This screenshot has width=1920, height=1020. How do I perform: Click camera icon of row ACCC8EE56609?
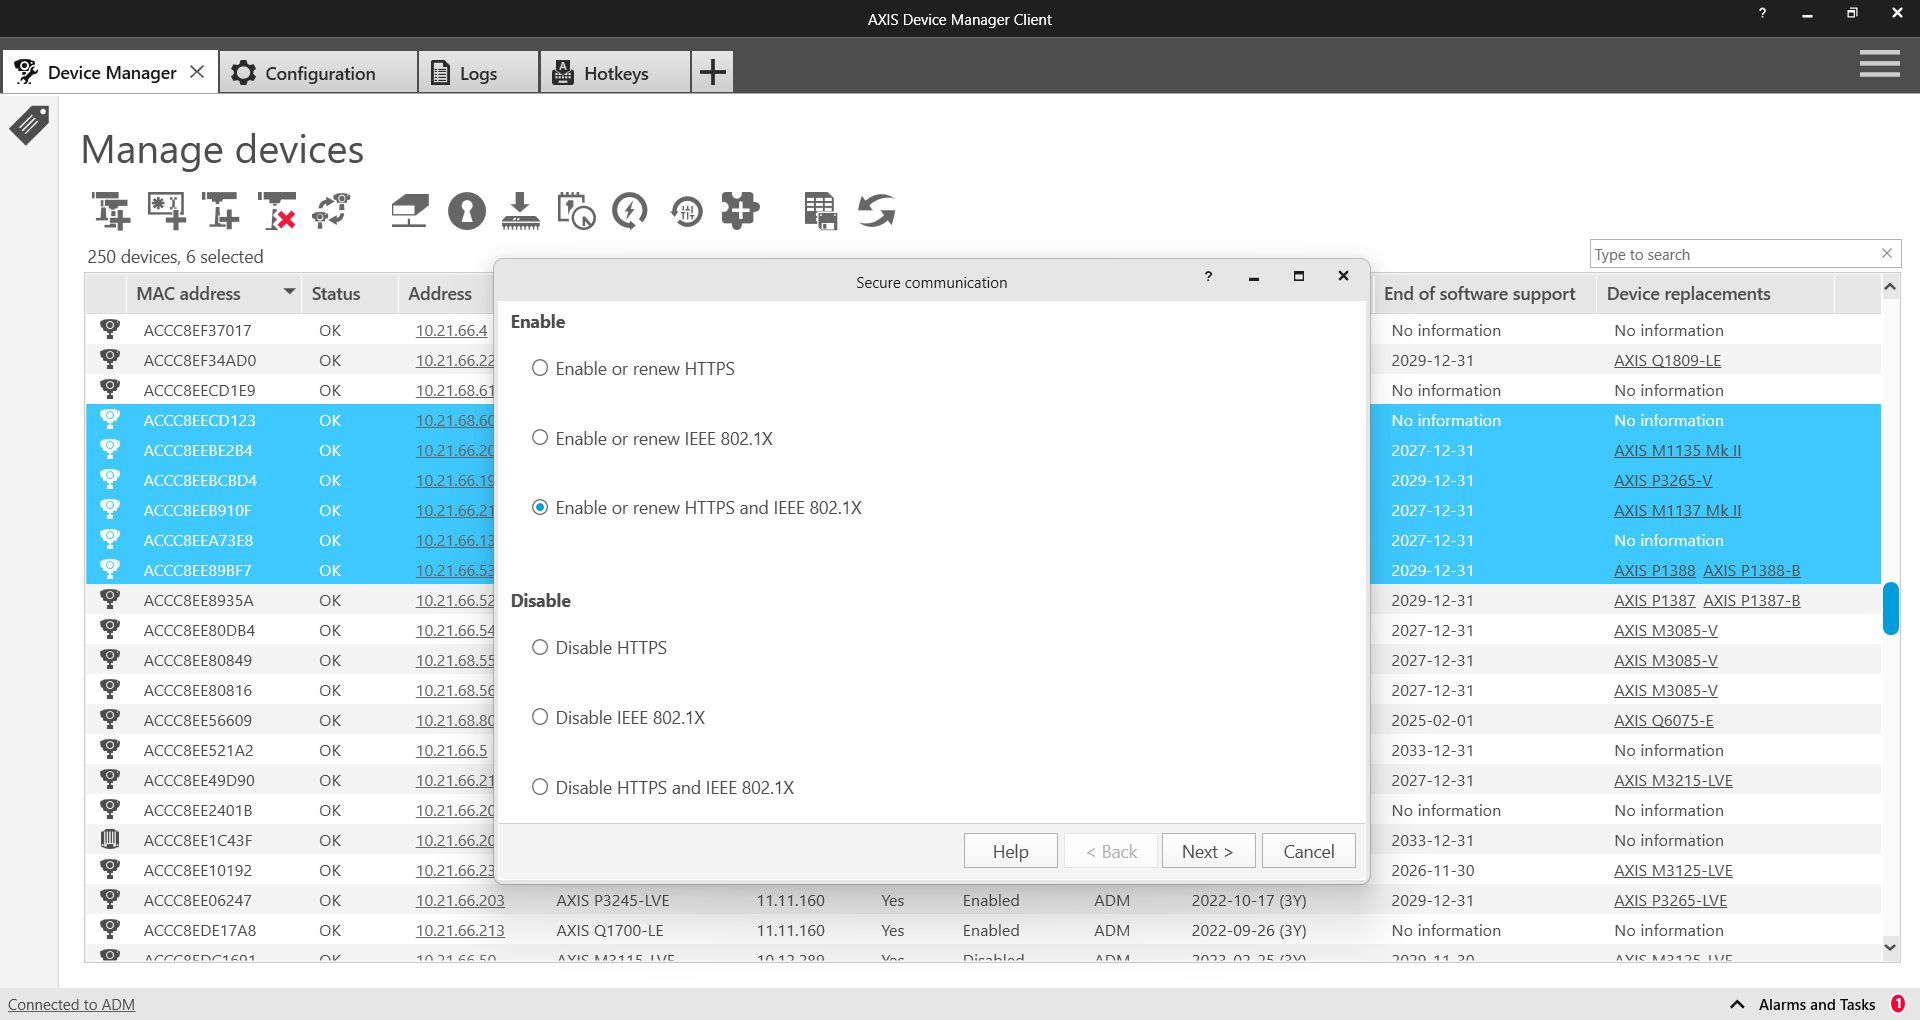point(110,719)
